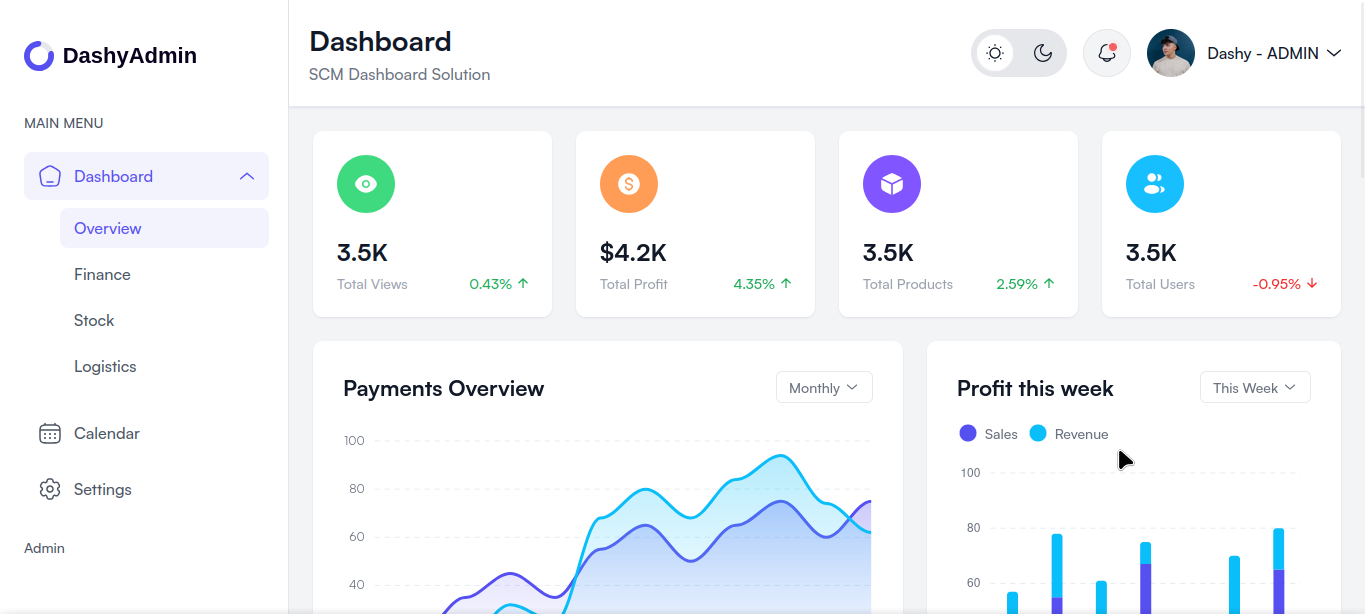The image size is (1365, 614).
Task: Click the DashyAdmin logo icon
Action: coord(37,55)
